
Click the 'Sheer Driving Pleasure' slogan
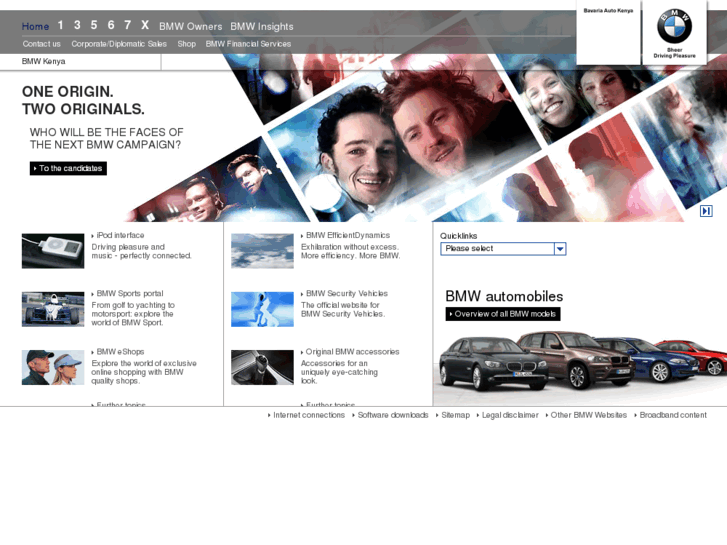[x=675, y=53]
